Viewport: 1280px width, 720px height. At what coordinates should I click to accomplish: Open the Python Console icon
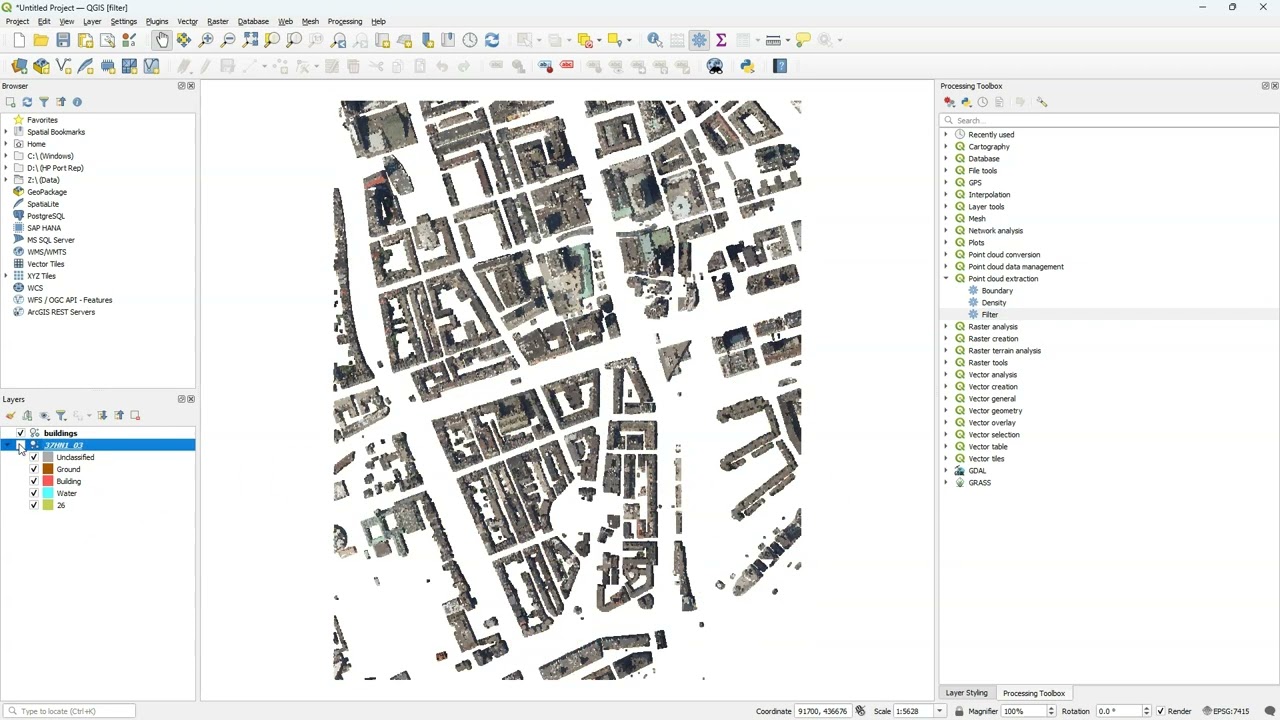coord(747,66)
